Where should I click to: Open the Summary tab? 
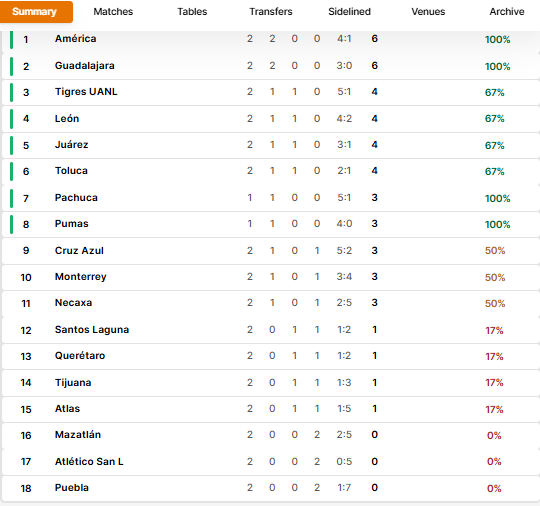click(x=35, y=12)
